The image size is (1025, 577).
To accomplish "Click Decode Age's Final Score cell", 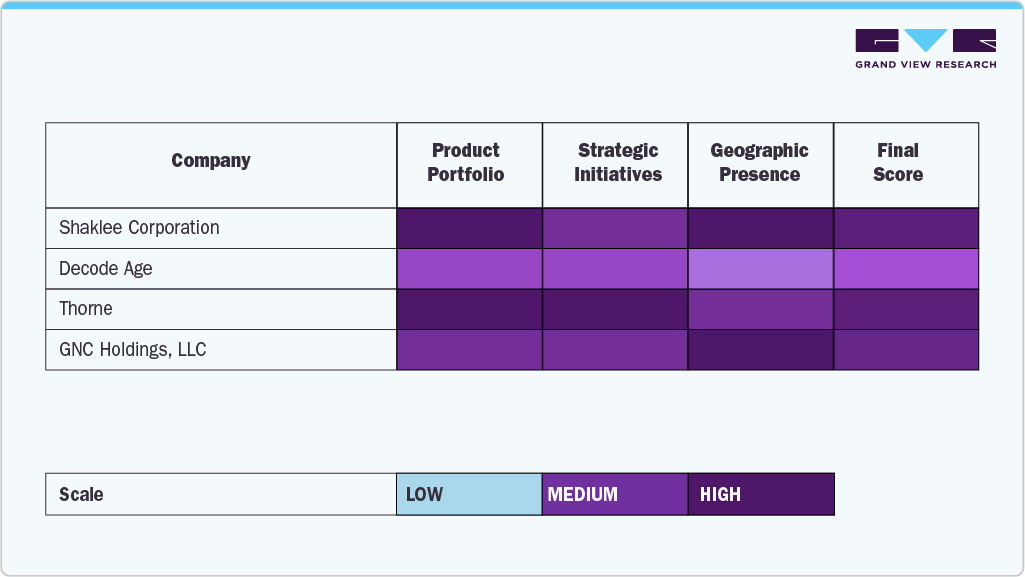I will click(906, 269).
